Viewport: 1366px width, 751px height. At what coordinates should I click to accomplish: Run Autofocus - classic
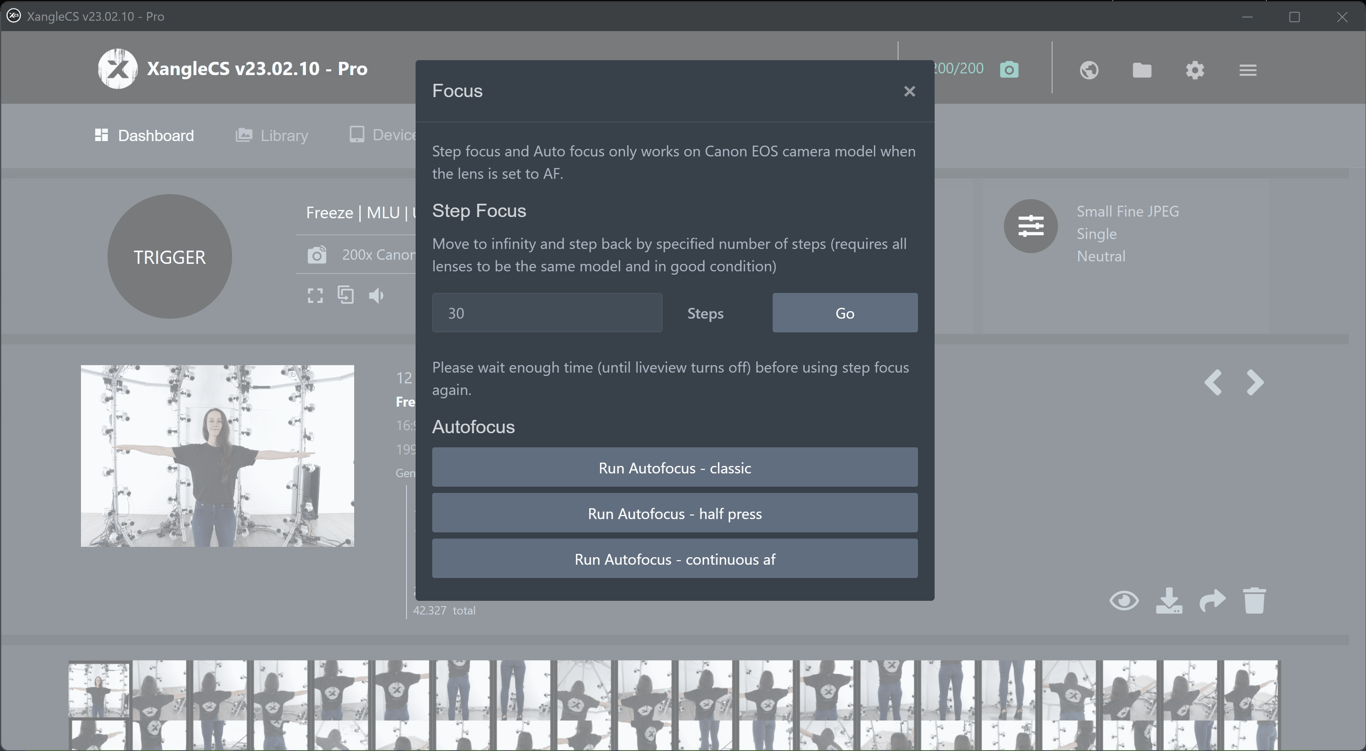click(x=675, y=468)
